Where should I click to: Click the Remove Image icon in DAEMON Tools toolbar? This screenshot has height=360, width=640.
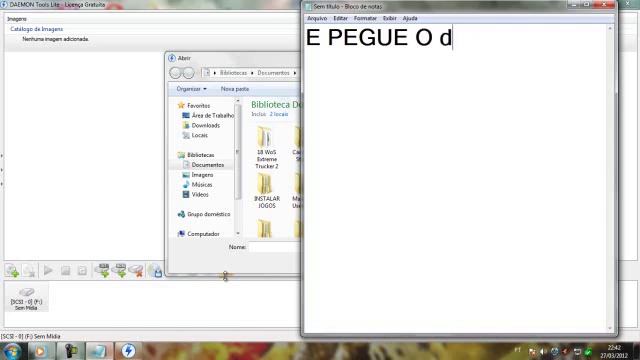point(29,271)
